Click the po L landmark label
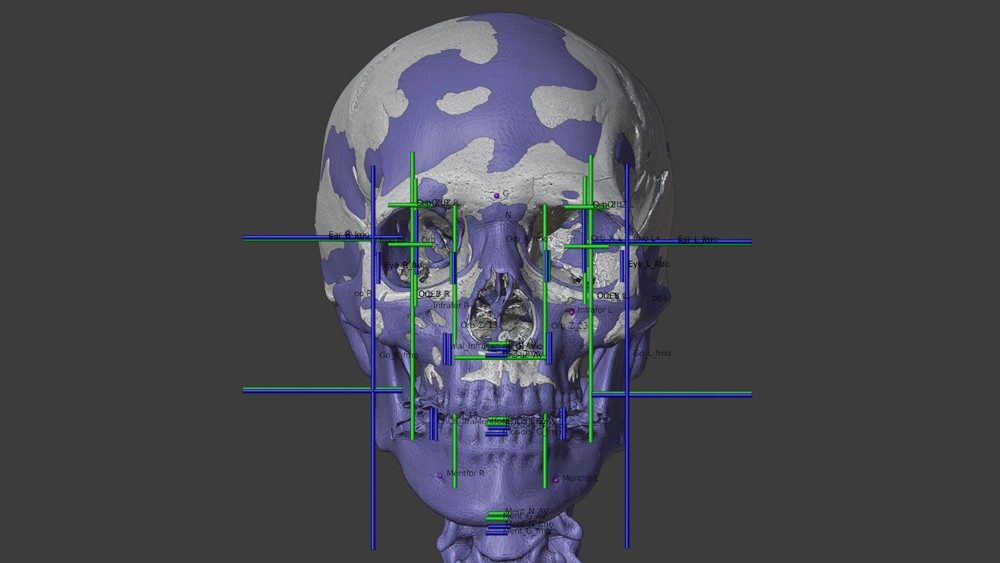This screenshot has height=563, width=1000. coord(660,297)
